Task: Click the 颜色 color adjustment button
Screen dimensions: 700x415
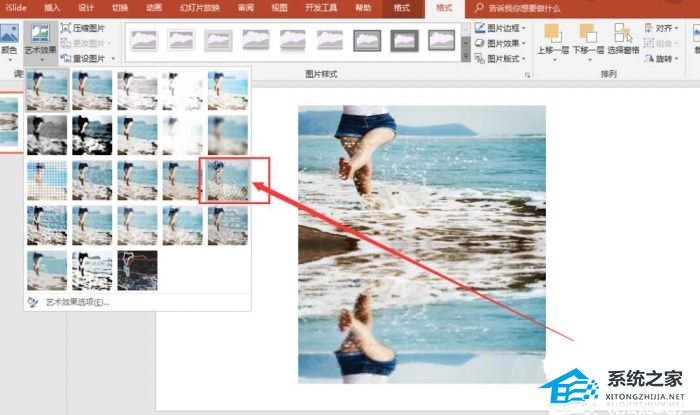Action: tap(8, 40)
